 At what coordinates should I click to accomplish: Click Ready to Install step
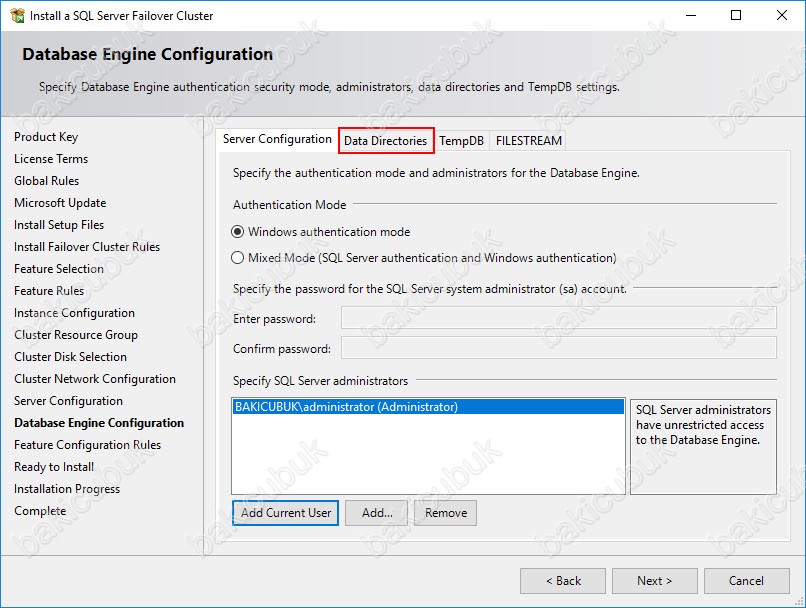54,467
